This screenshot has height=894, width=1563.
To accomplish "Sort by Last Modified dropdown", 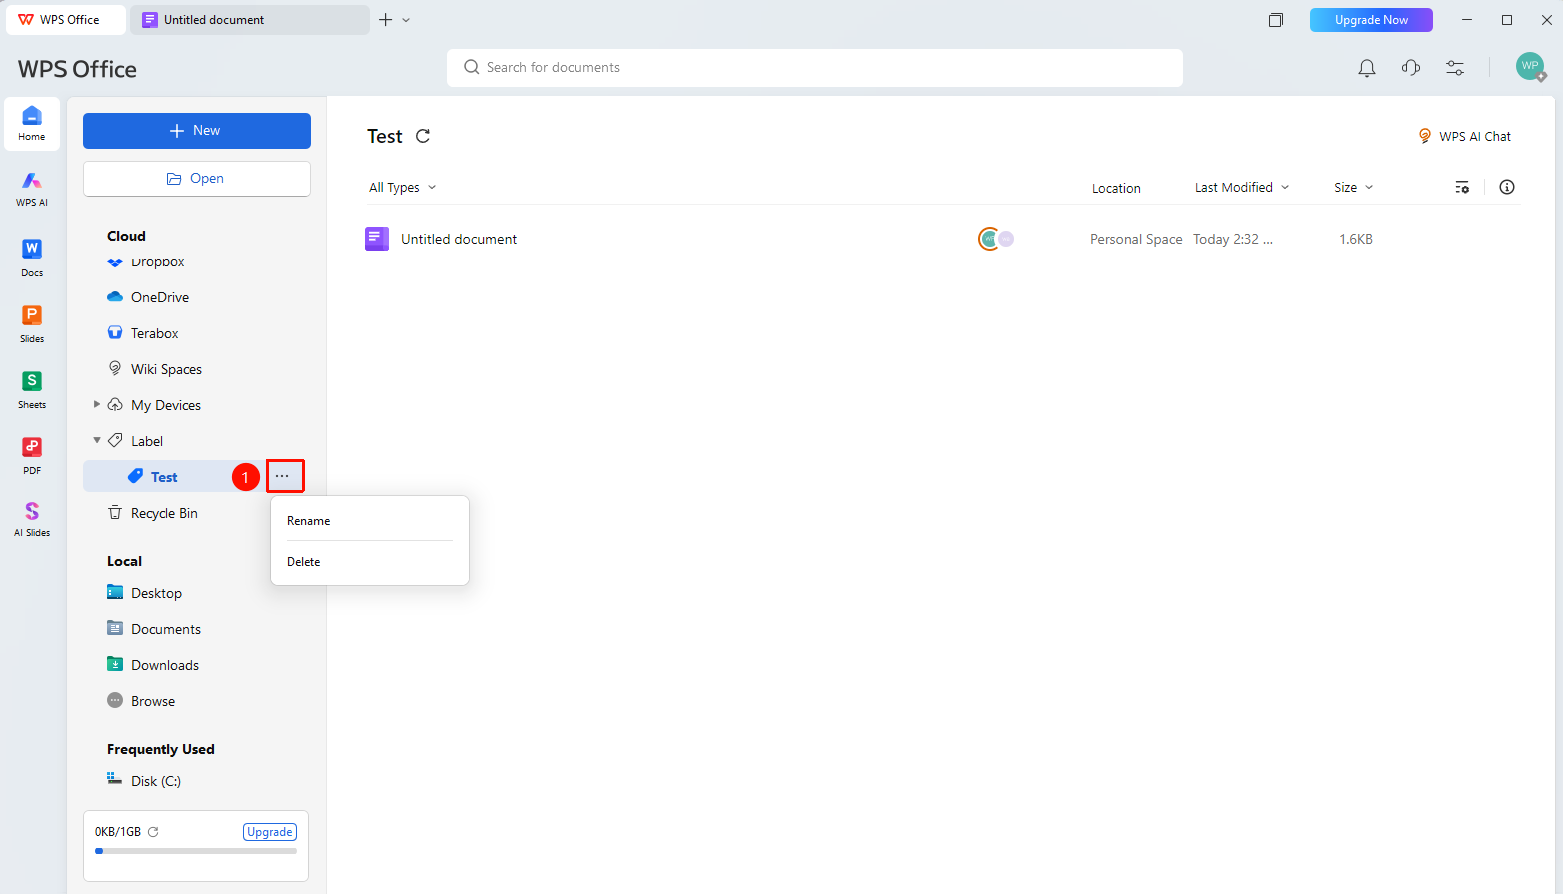I will [x=1242, y=187].
